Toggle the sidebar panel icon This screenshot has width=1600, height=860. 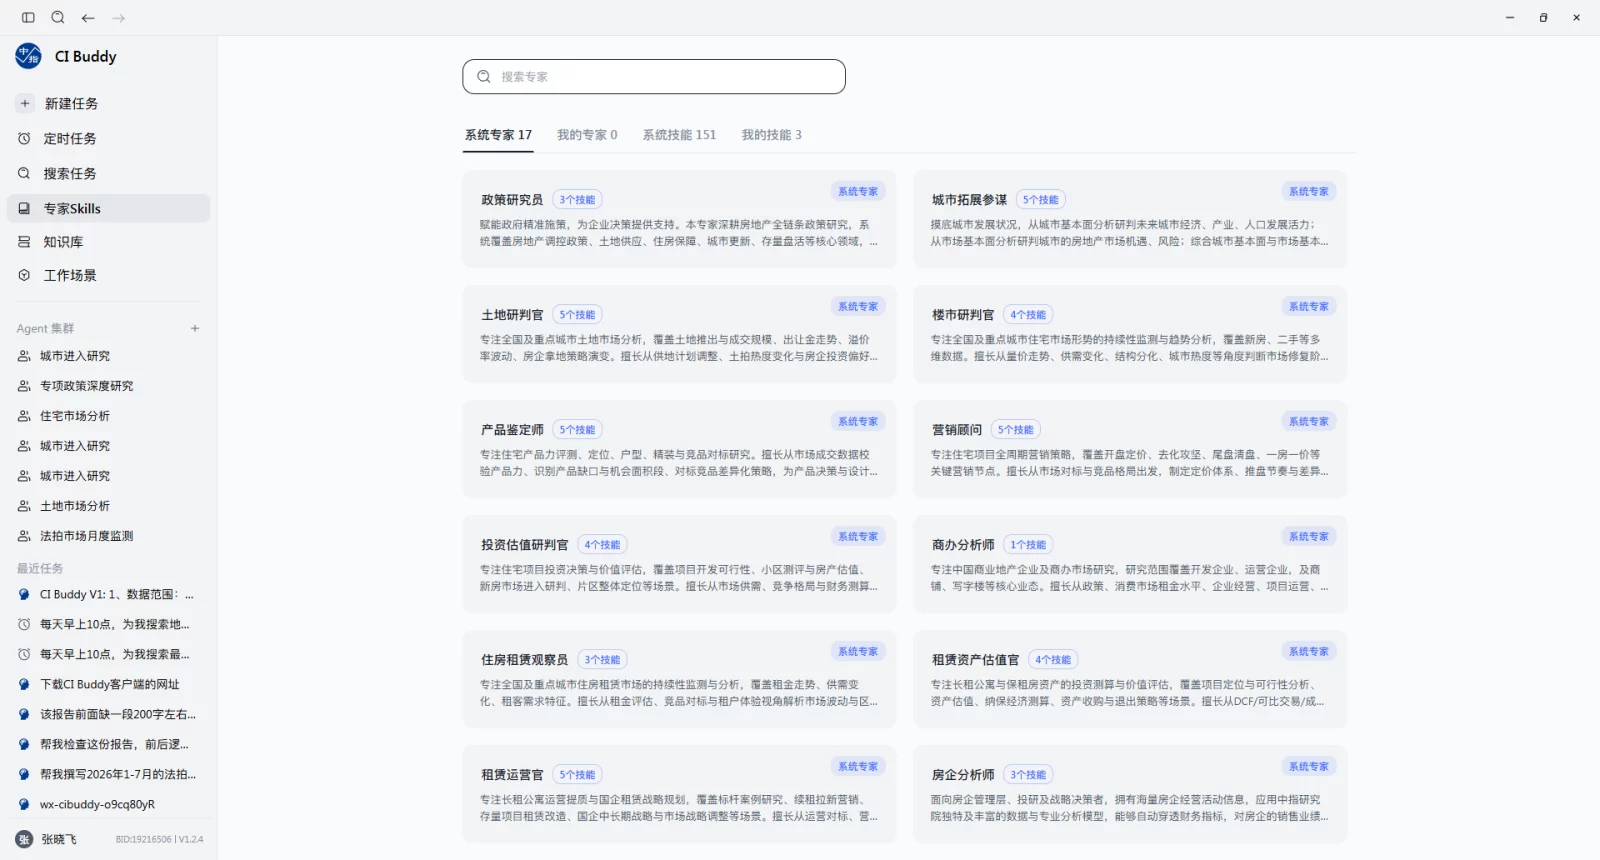coord(28,17)
